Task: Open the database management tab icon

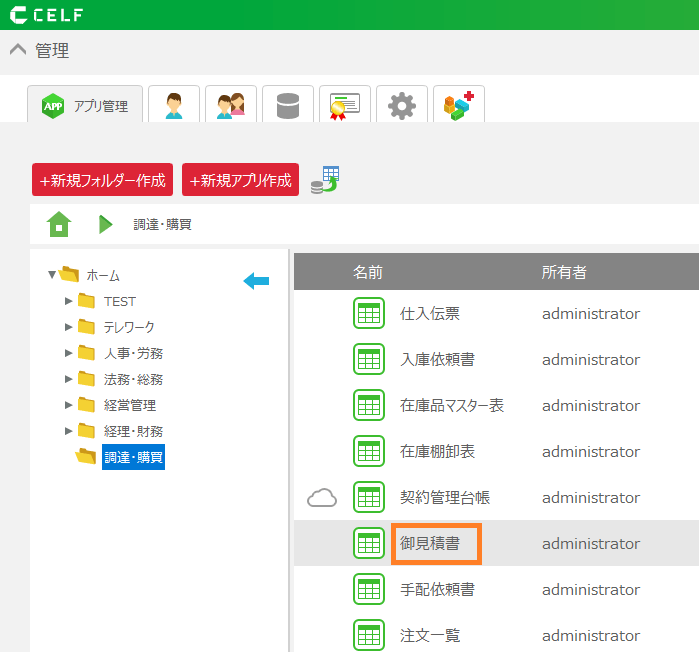Action: tap(288, 105)
